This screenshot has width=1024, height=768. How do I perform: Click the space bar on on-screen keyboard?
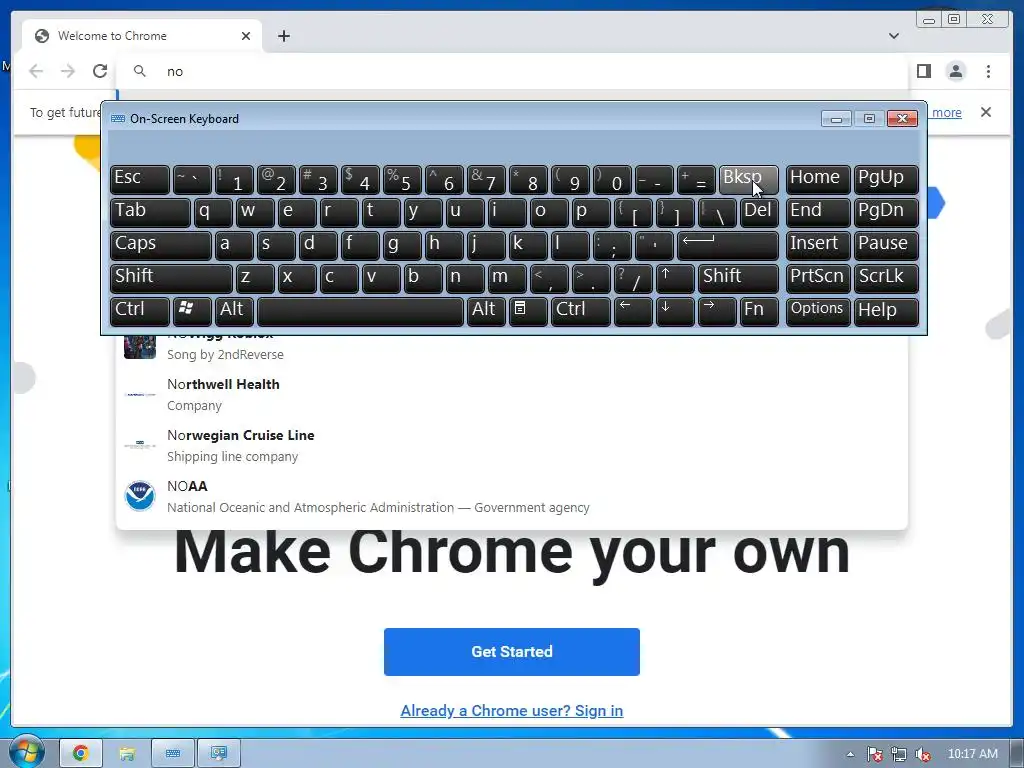pos(360,312)
